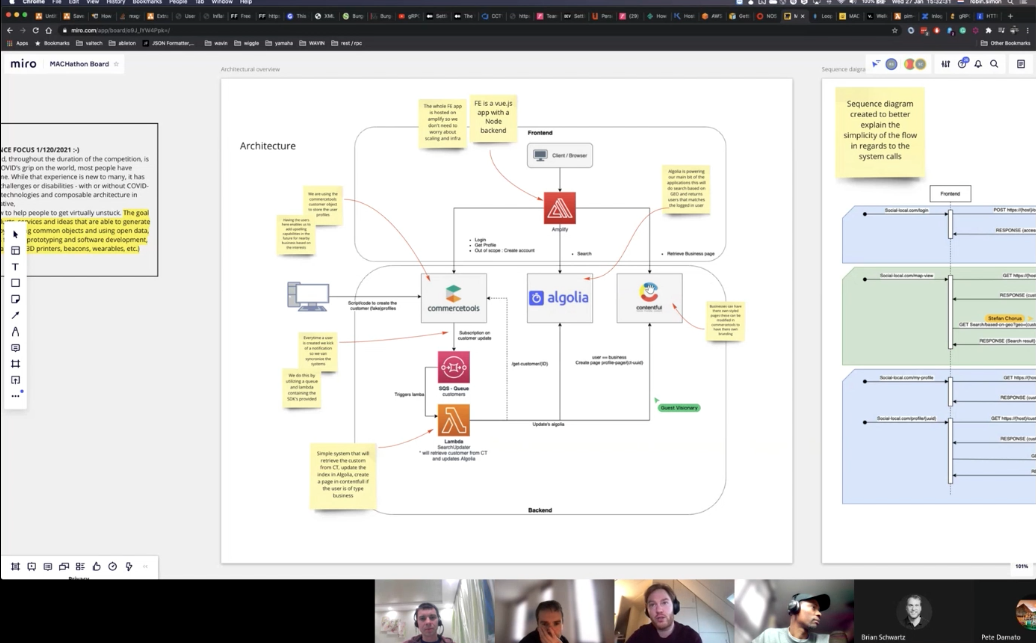
Task: Open the Templates tool in Miro toolbar
Action: (15, 250)
